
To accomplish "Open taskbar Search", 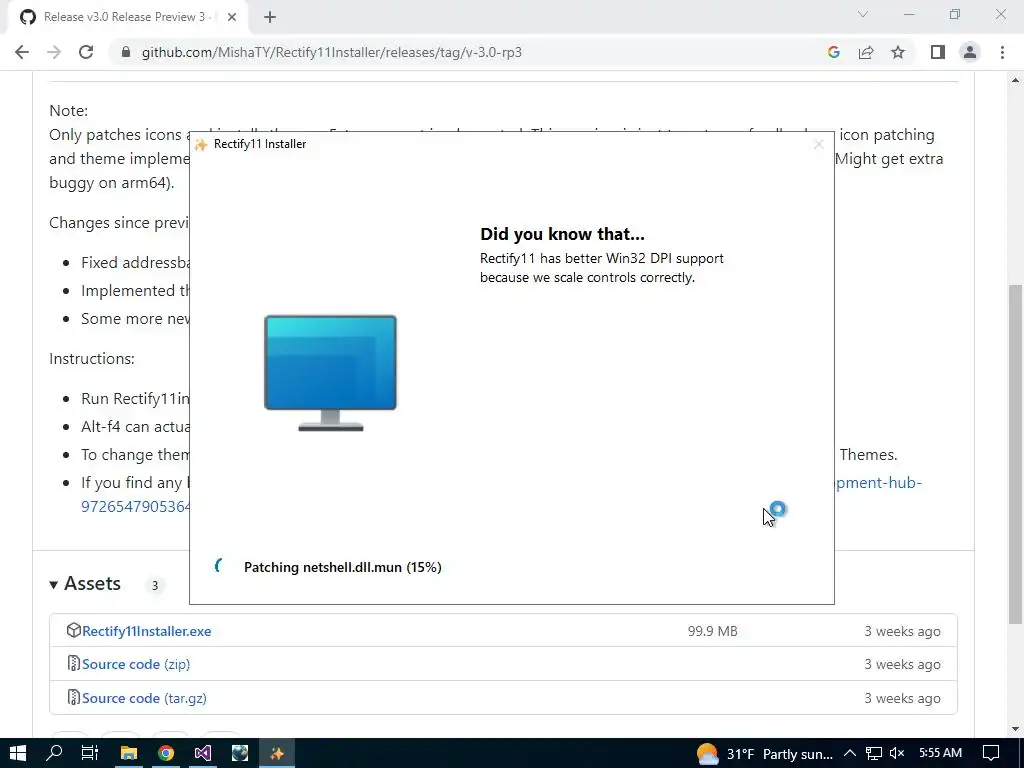I will (54, 753).
